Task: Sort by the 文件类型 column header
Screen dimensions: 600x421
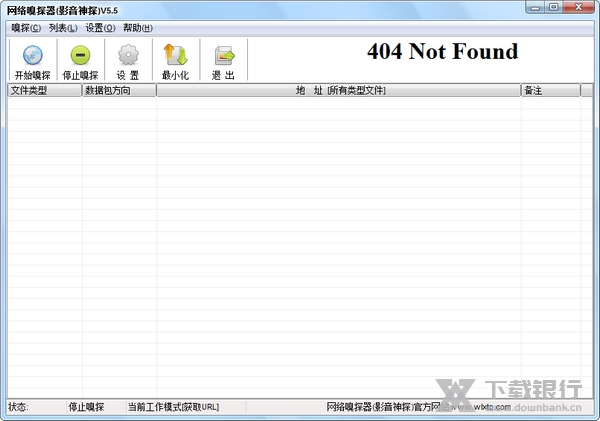Action: [43, 91]
